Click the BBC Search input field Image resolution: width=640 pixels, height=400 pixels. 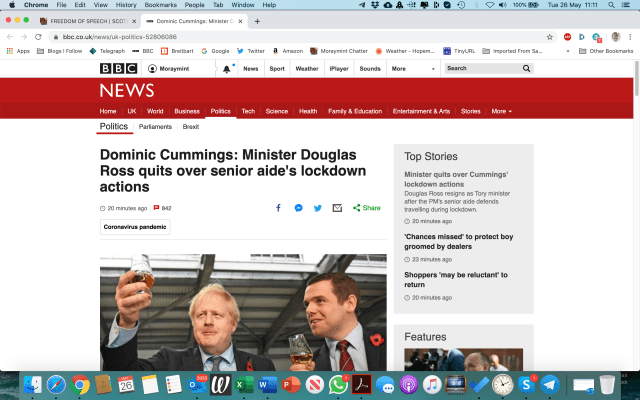tap(482, 69)
